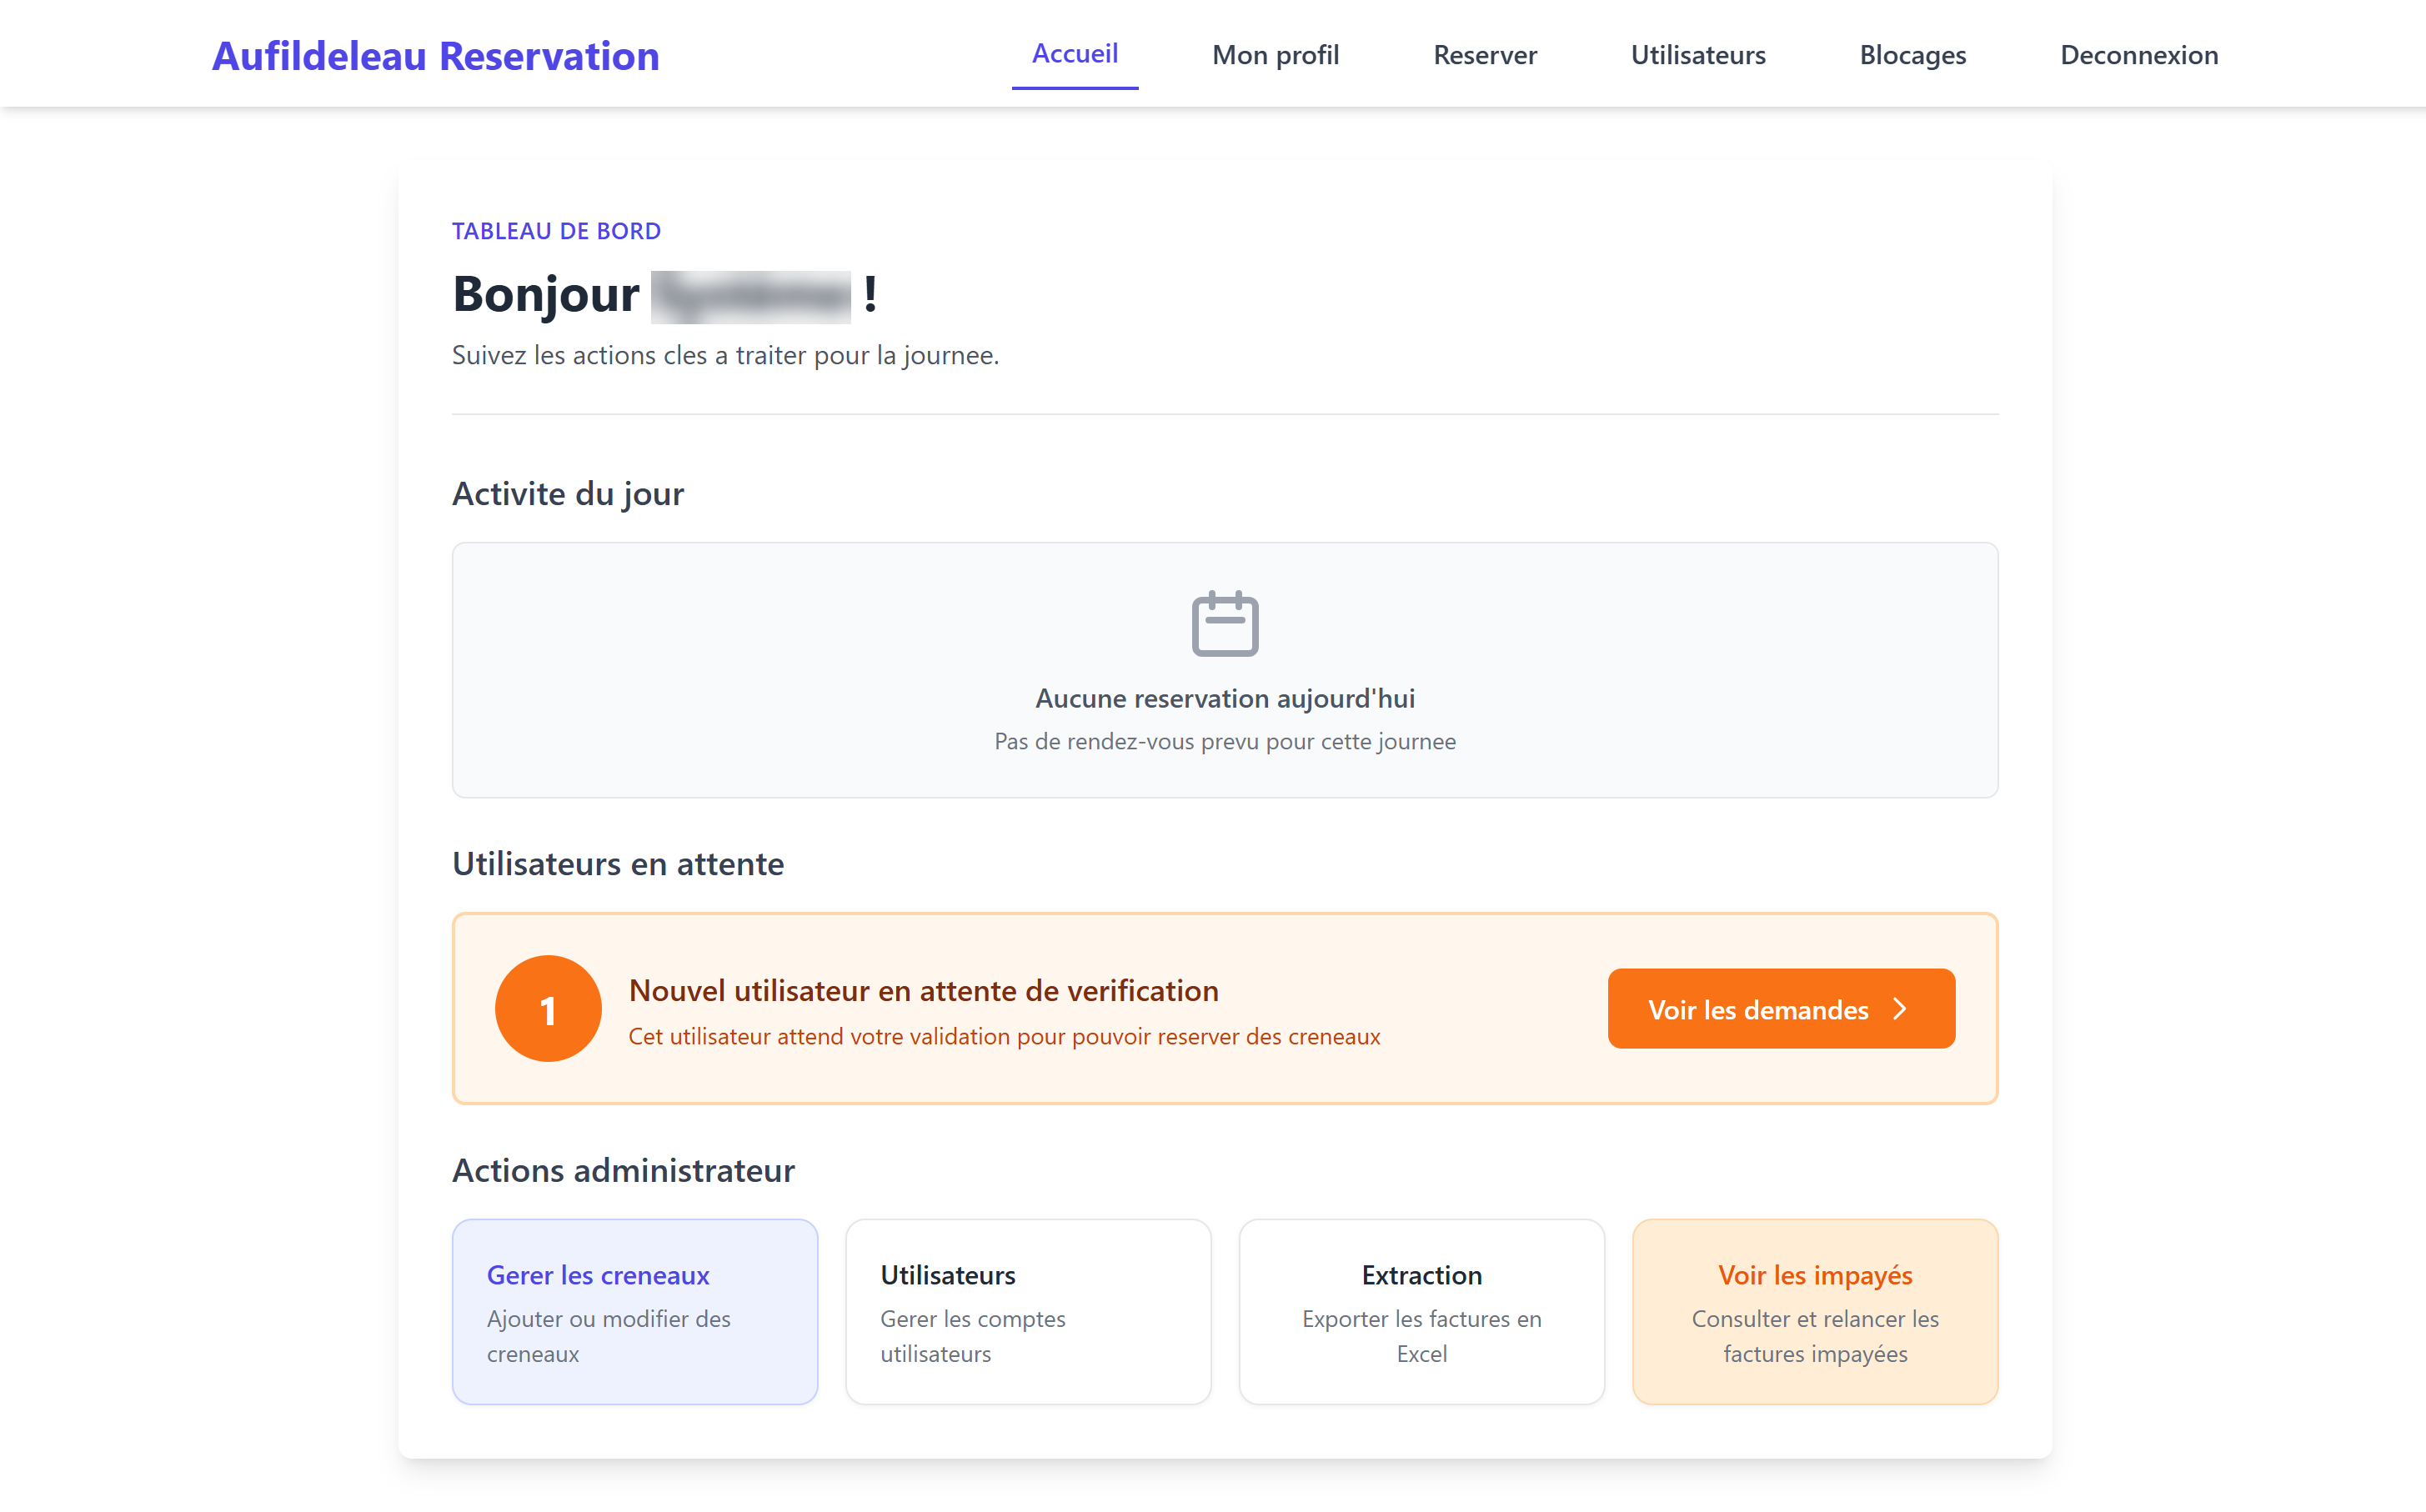Image resolution: width=2426 pixels, height=1512 pixels.
Task: Click Voir les demandes
Action: click(1781, 1009)
